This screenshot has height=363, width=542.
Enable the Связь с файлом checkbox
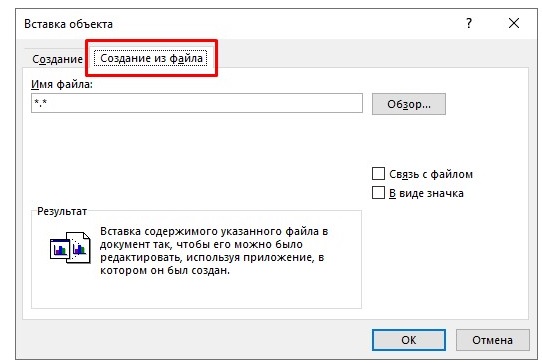(x=378, y=174)
